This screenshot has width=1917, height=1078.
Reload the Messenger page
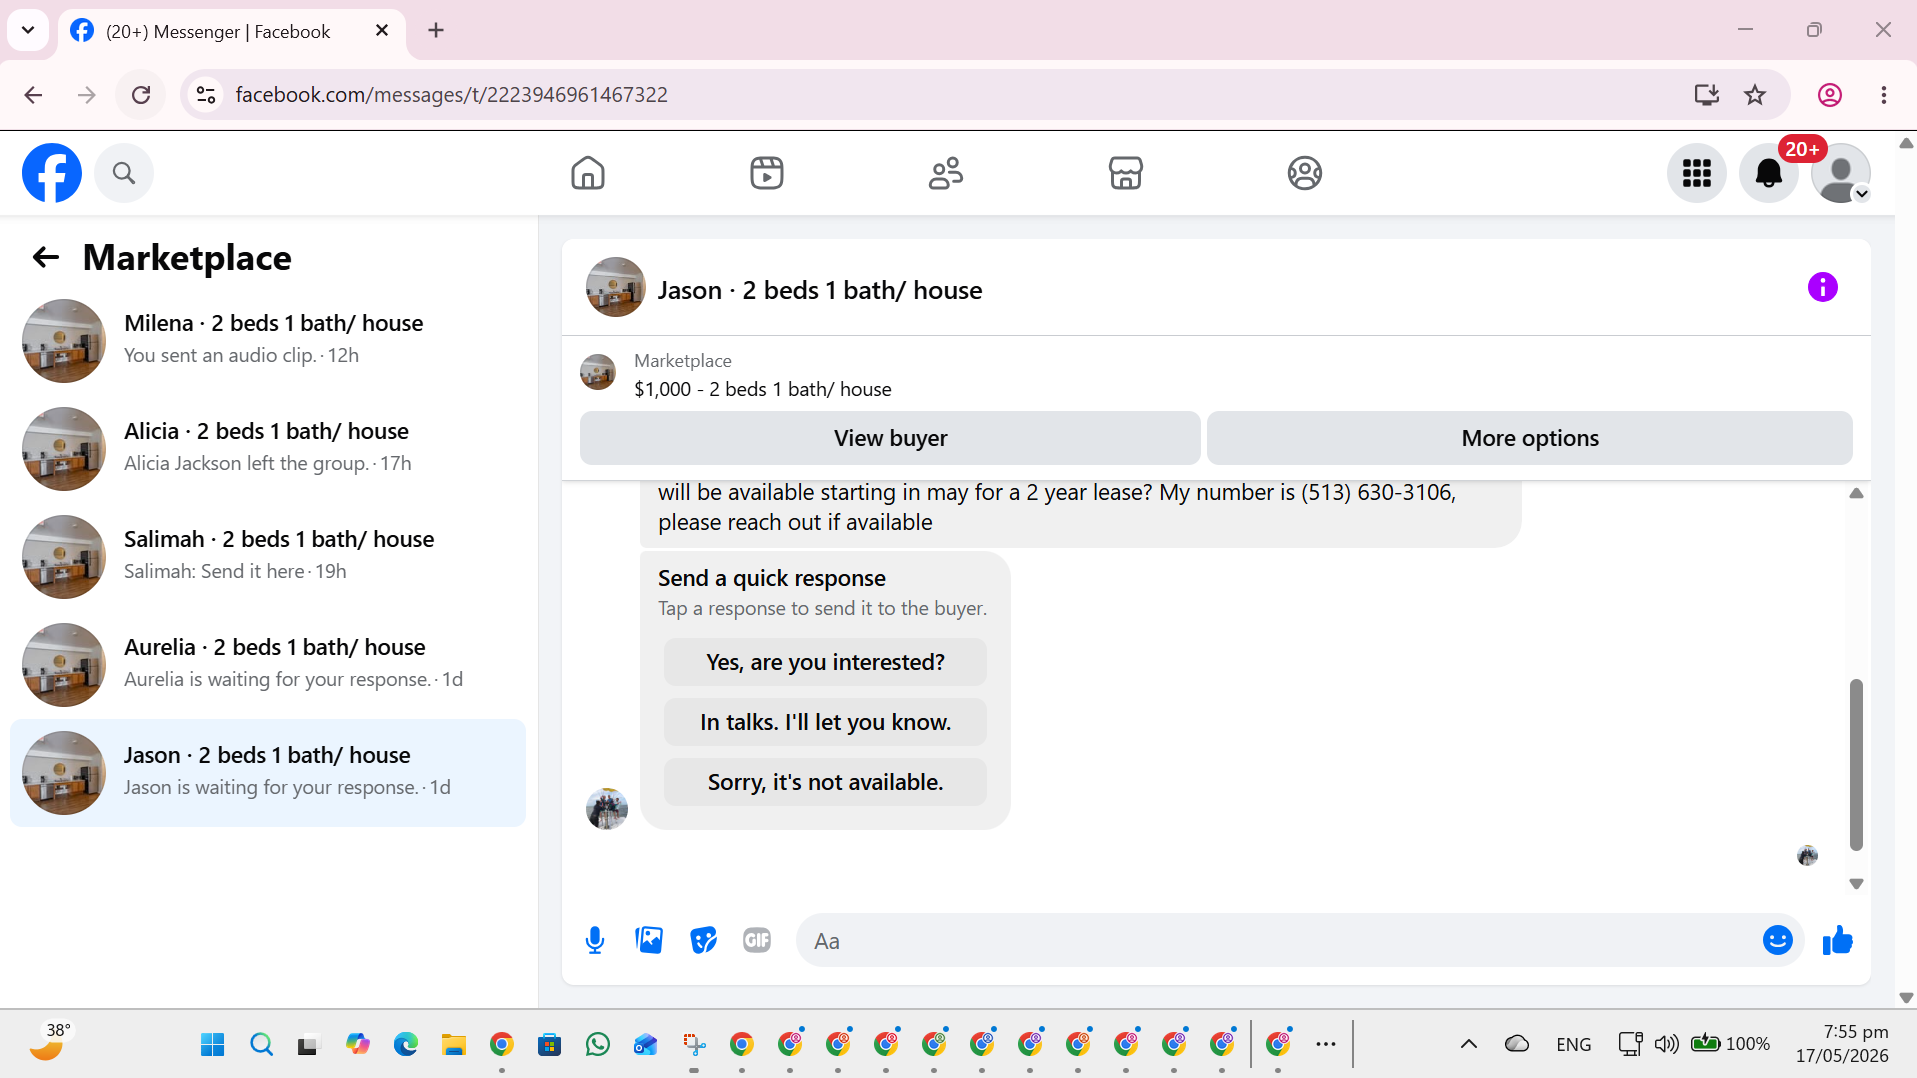click(x=141, y=95)
